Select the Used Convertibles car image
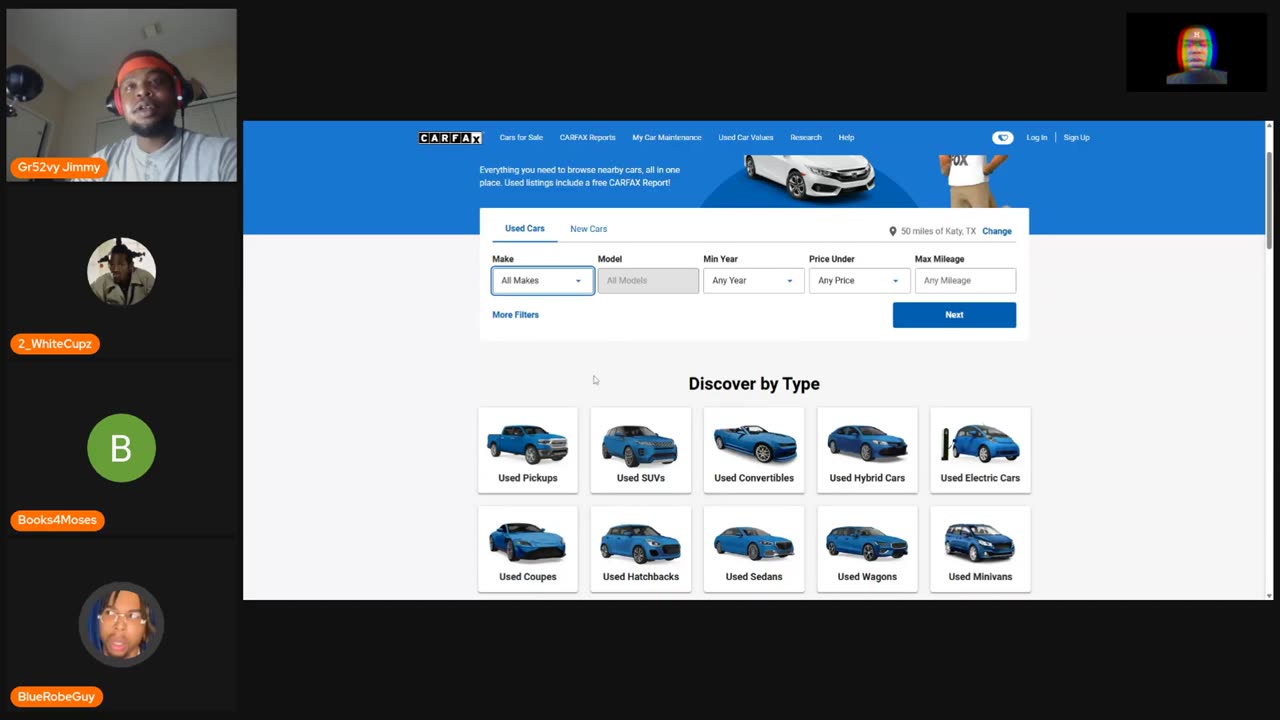The height and width of the screenshot is (720, 1280). (754, 444)
